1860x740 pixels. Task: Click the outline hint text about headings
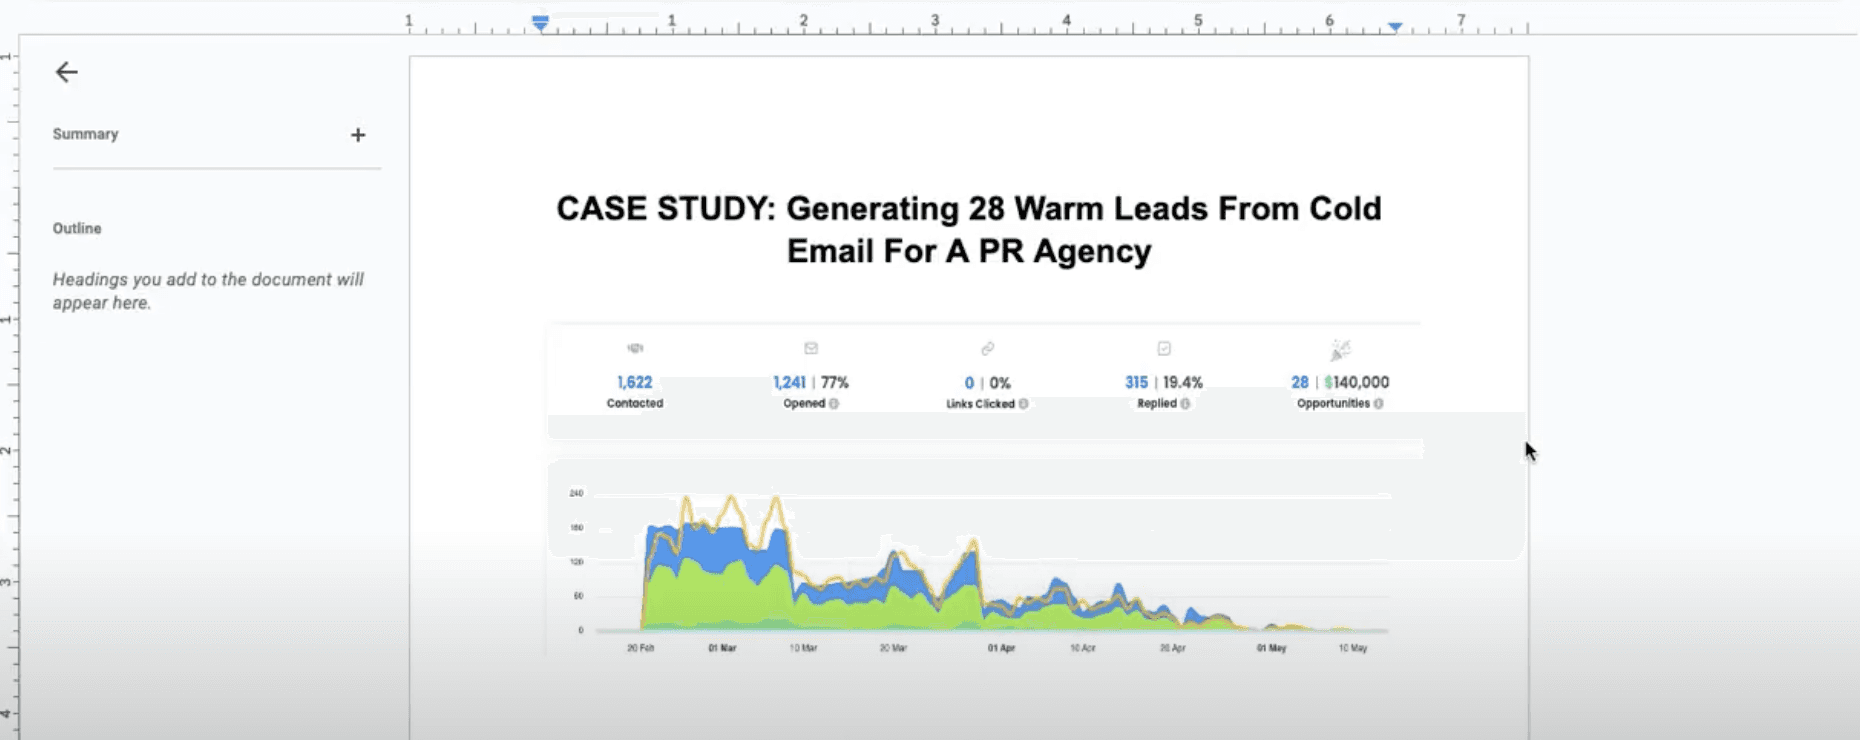click(208, 291)
